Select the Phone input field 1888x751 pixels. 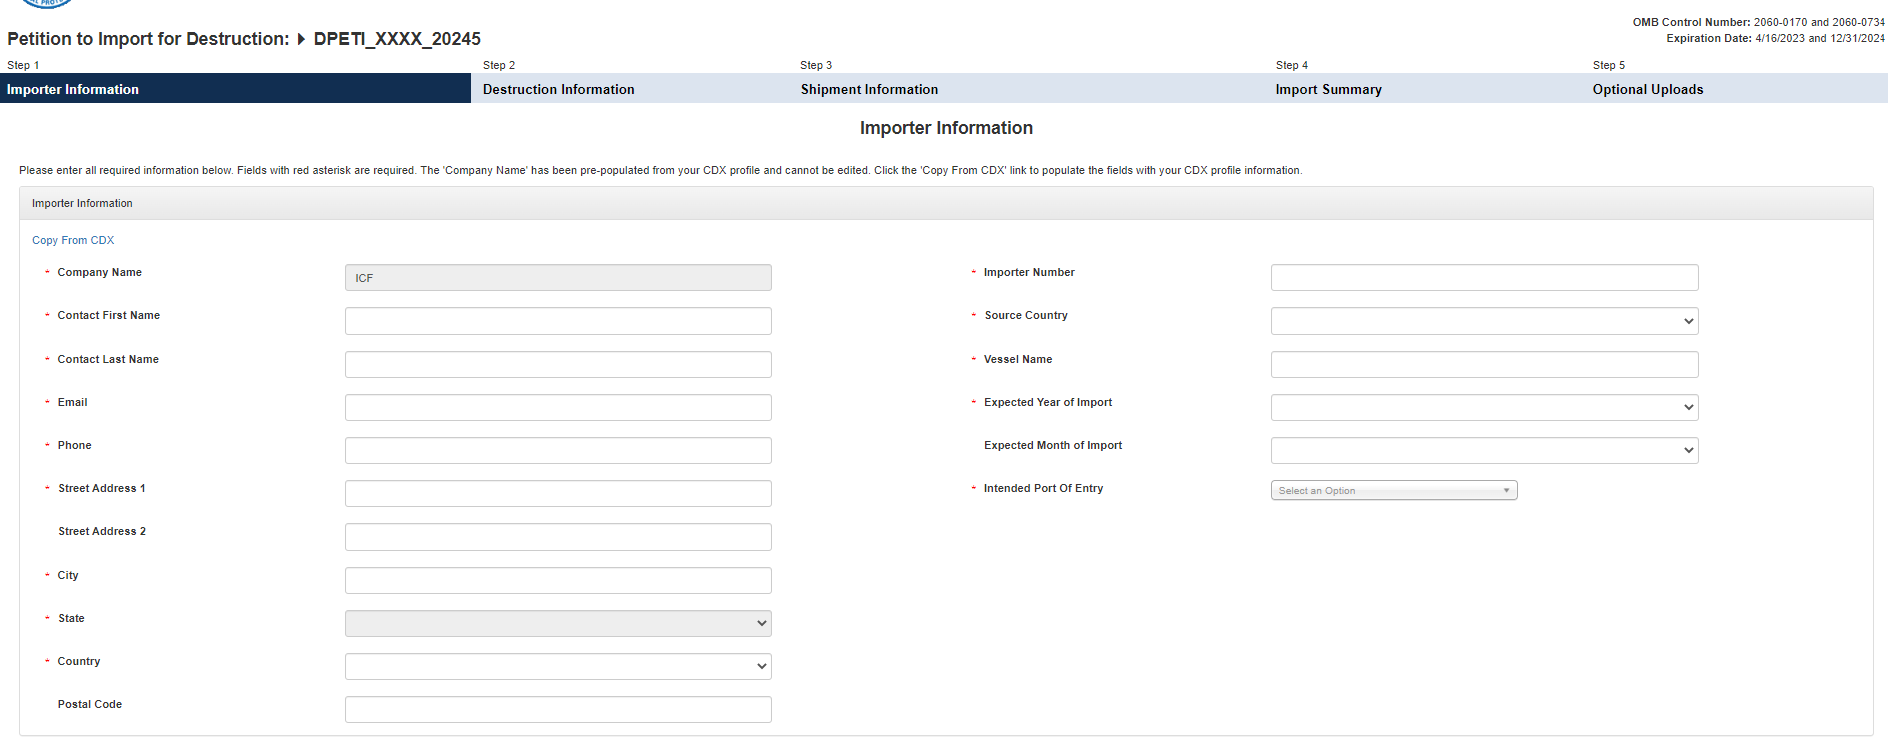pos(558,450)
